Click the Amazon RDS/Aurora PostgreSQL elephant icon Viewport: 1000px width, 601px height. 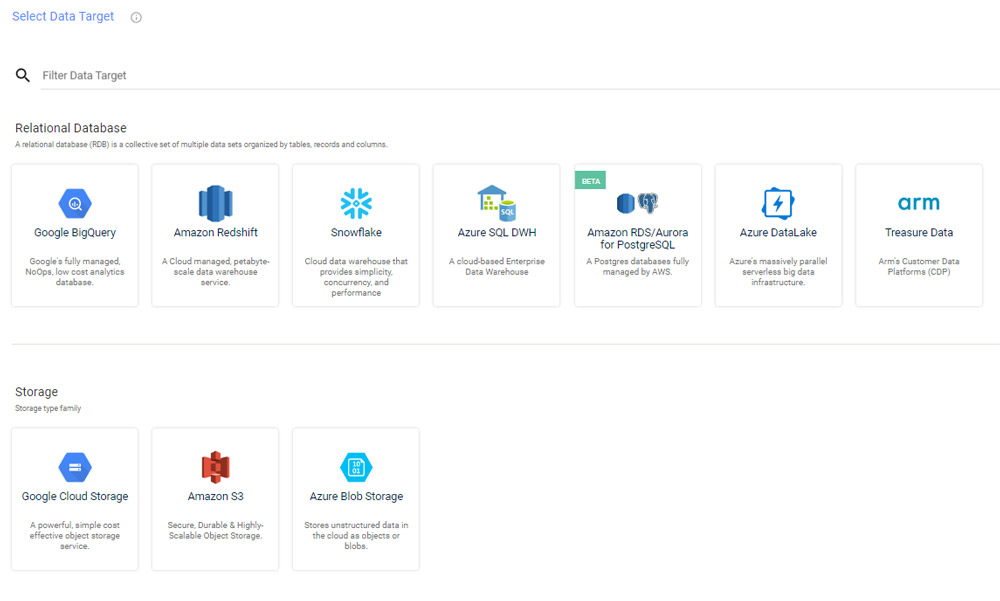point(647,204)
